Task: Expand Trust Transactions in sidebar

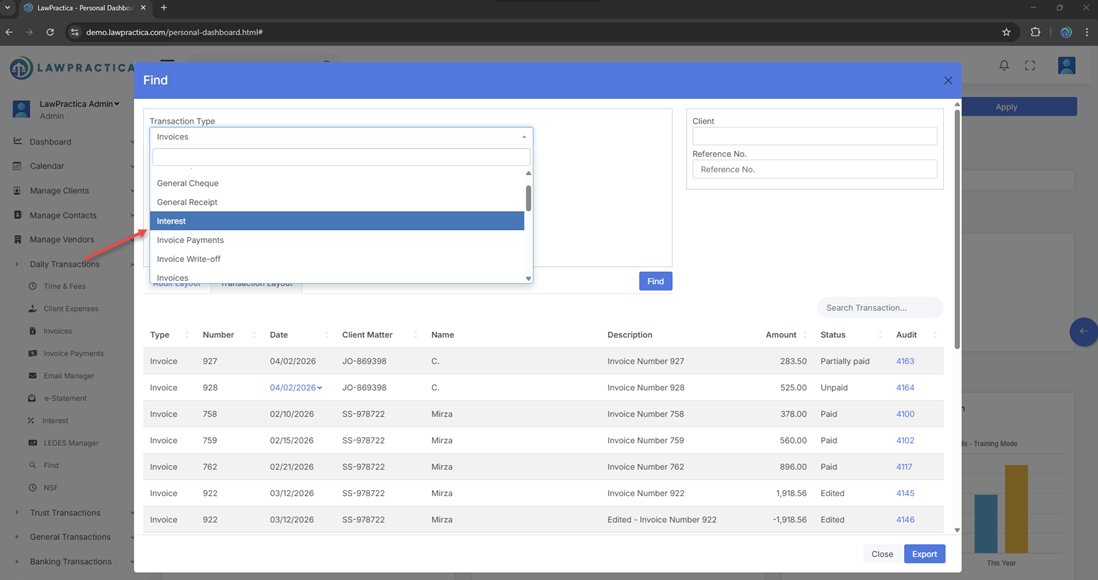Action: click(65, 513)
